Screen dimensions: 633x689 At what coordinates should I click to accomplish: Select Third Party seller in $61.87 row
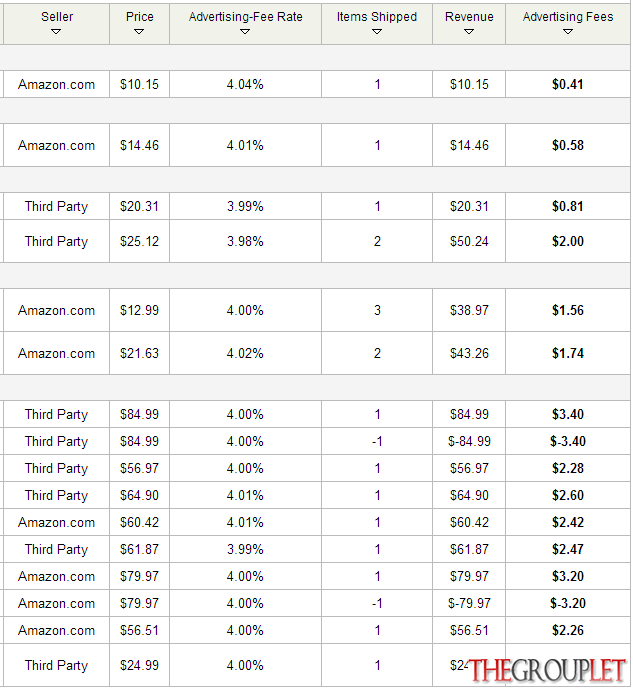[x=56, y=549]
